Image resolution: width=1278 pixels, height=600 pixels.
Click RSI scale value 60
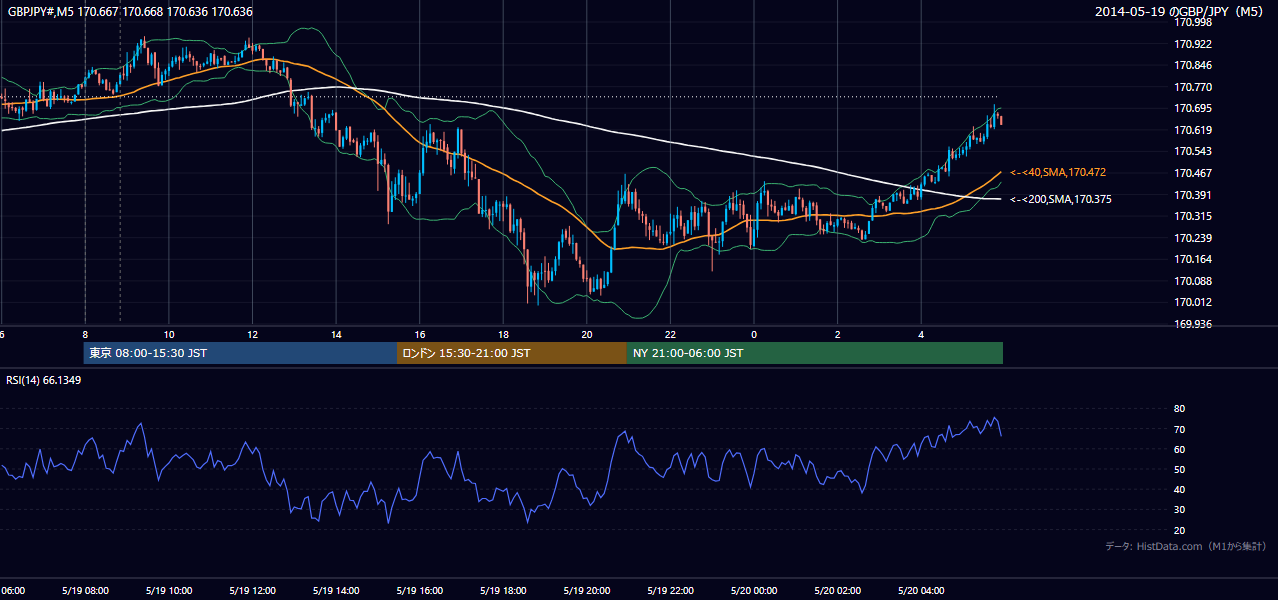click(x=1180, y=450)
